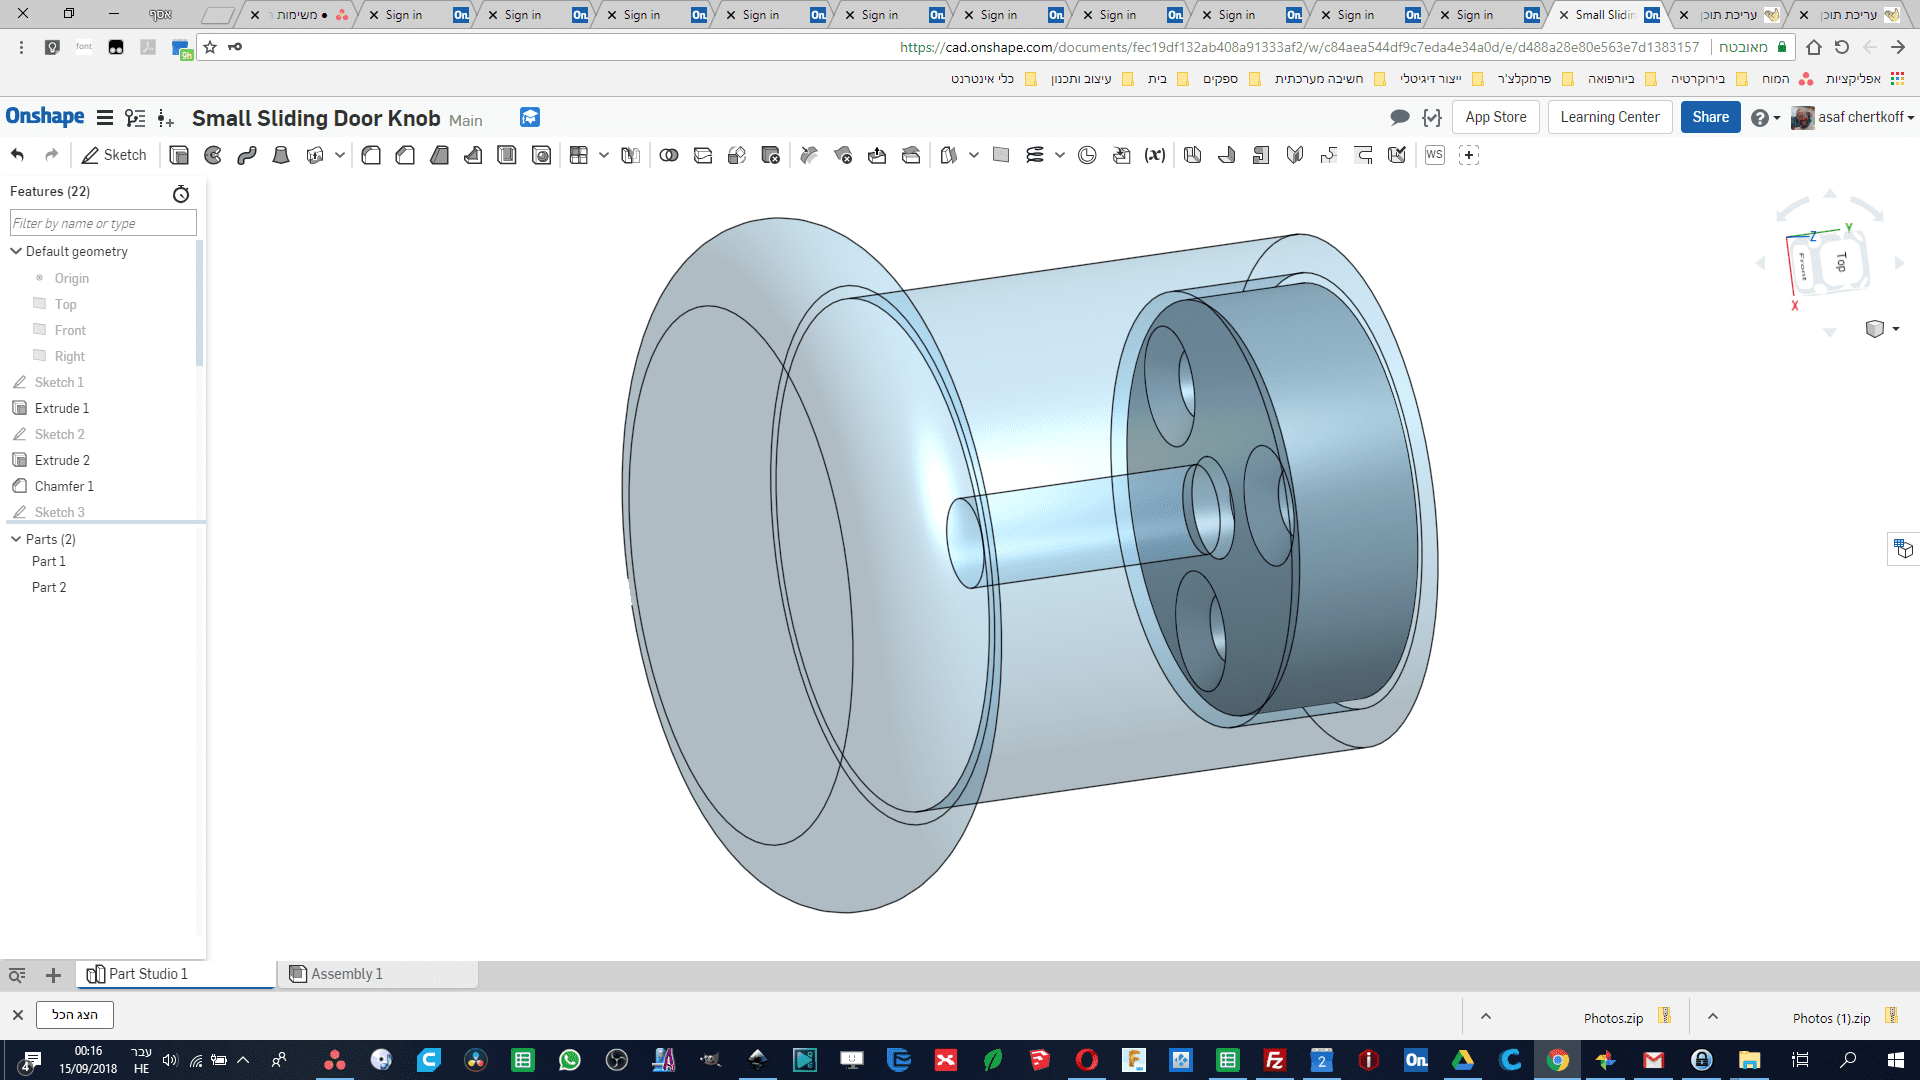Select the Modify fillet tool
1920x1080 pixels.
[809, 155]
